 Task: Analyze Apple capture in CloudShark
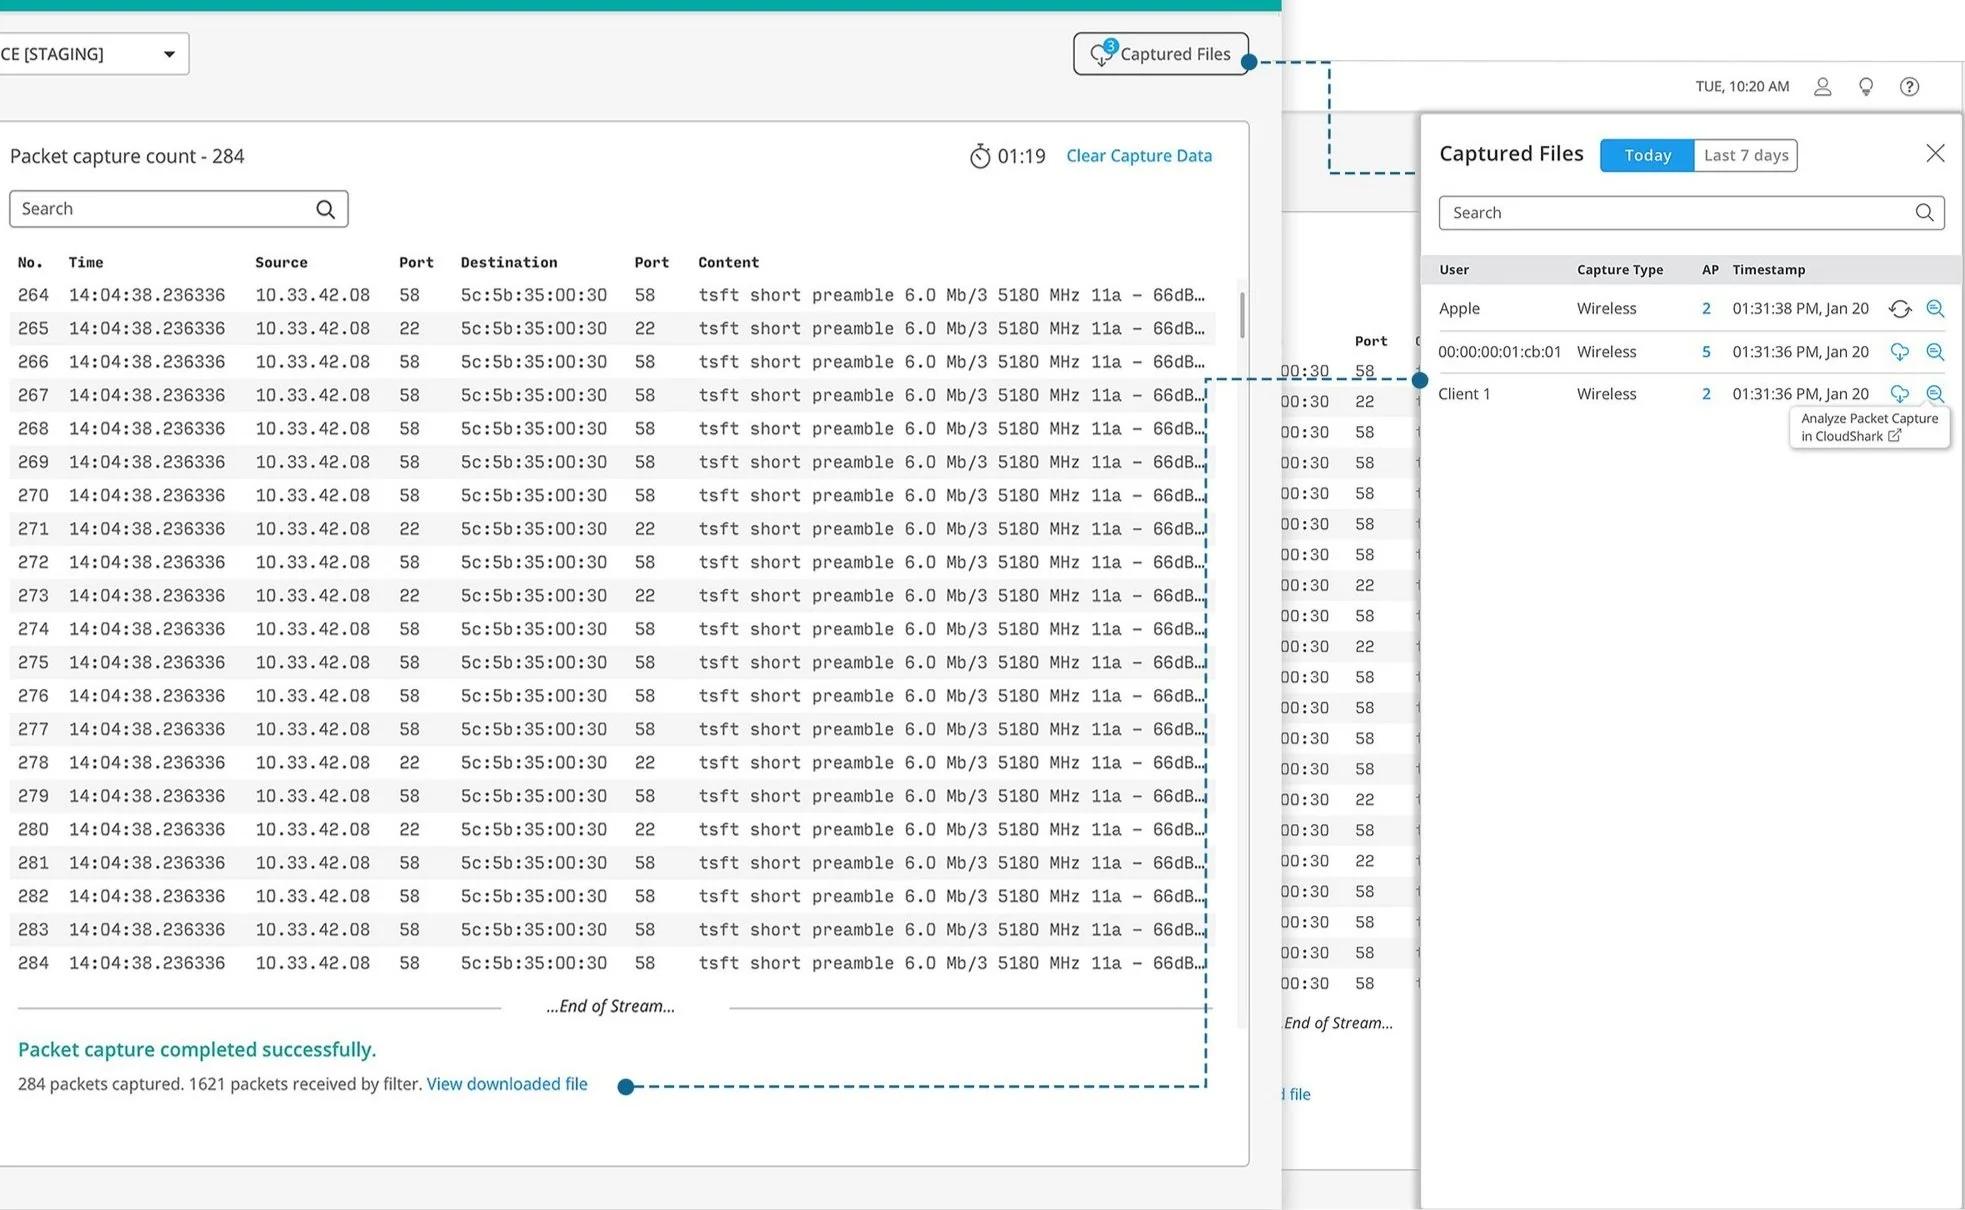tap(1935, 309)
